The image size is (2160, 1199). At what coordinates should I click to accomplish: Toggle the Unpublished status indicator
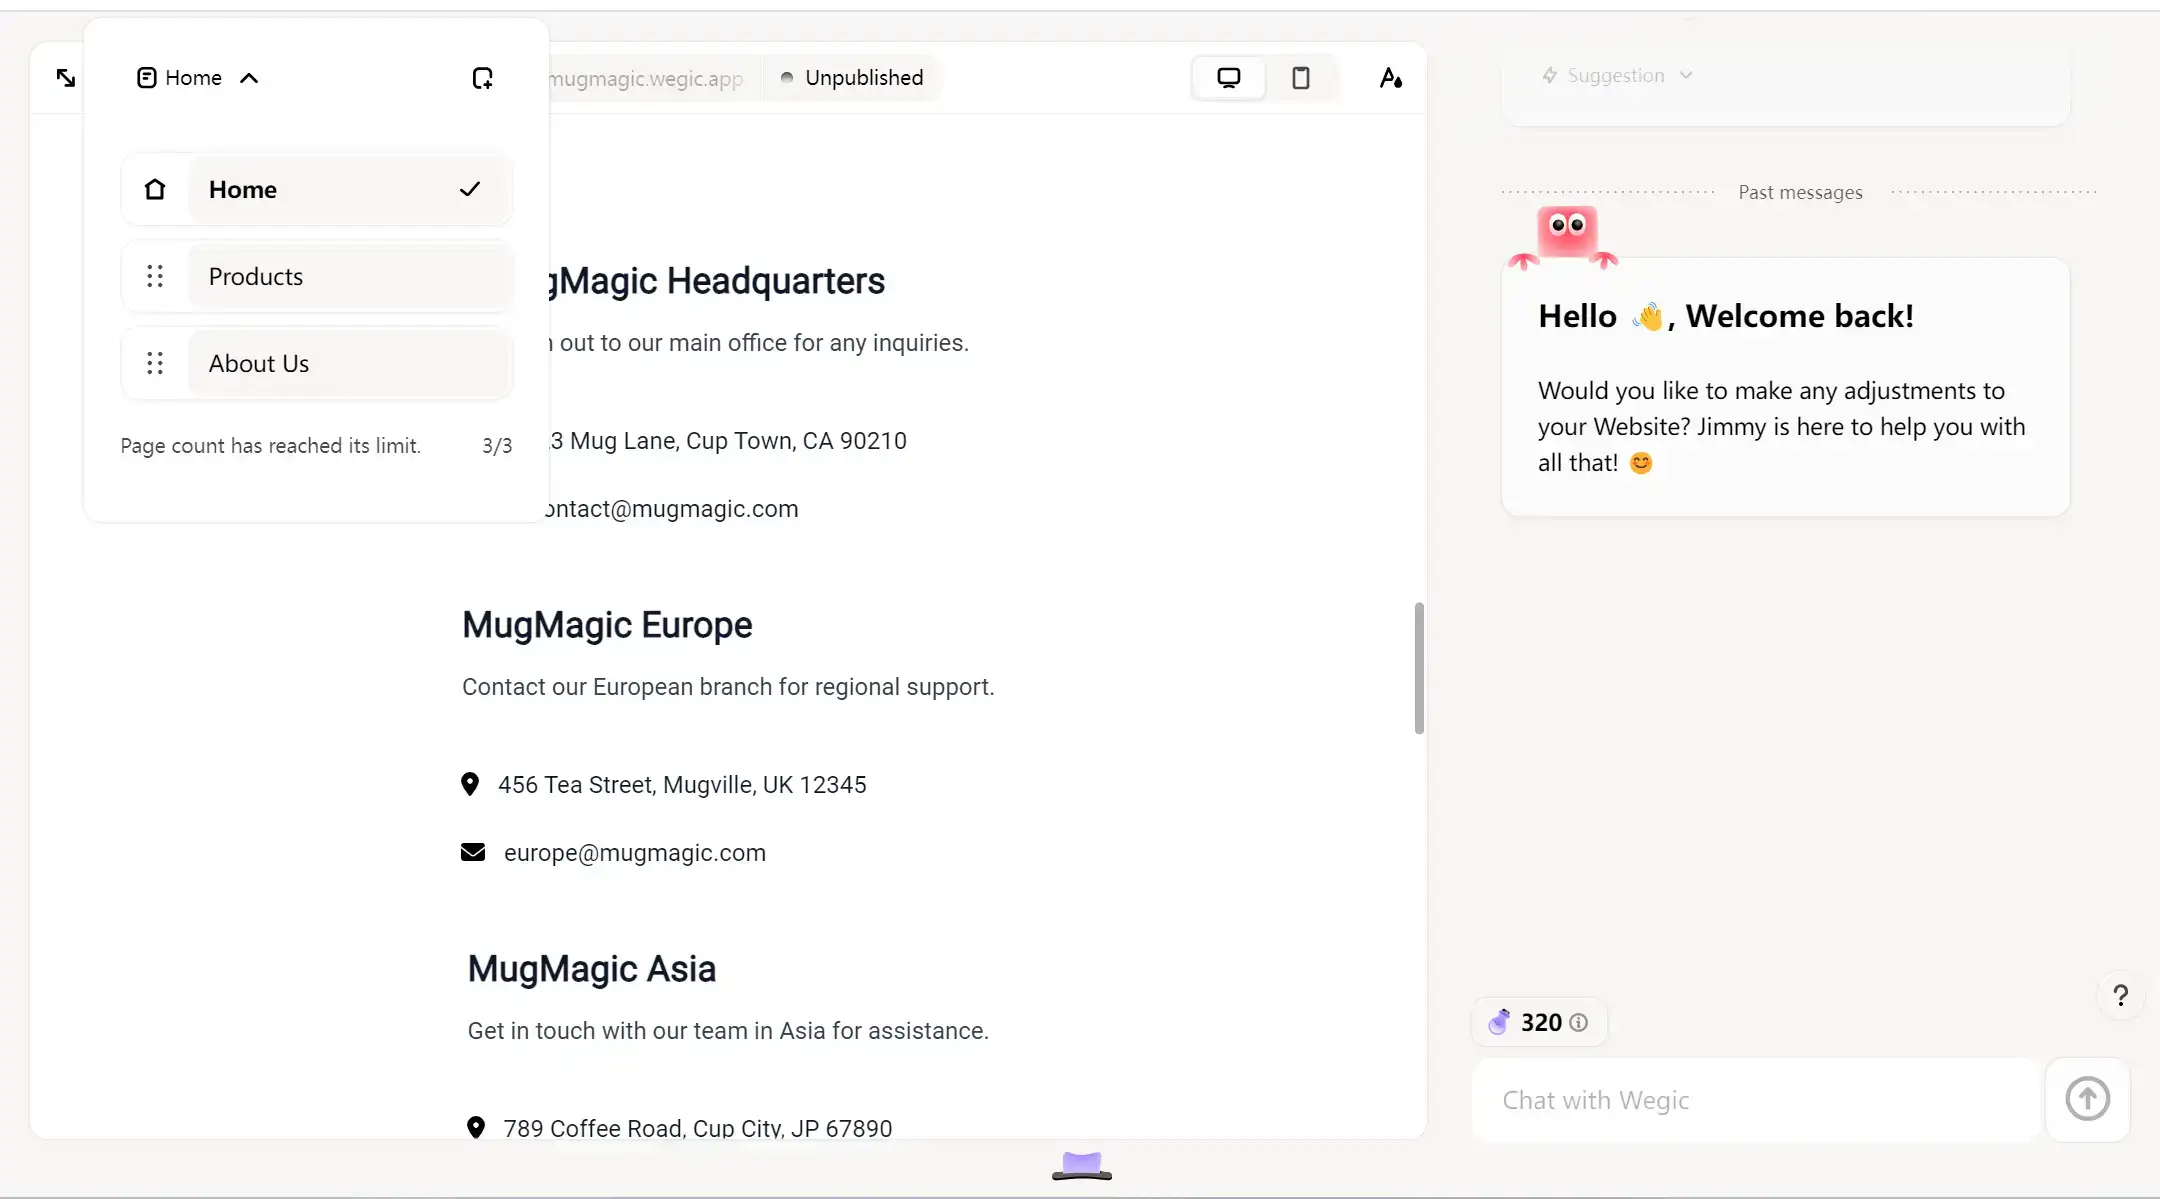853,77
